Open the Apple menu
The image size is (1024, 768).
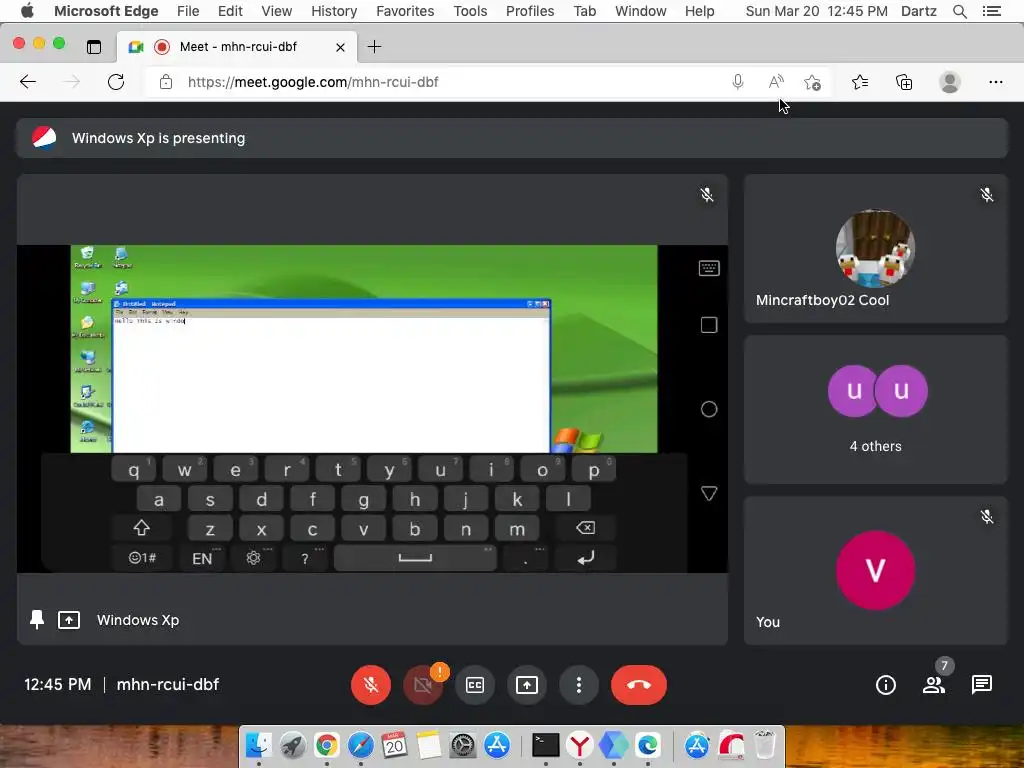(27, 11)
